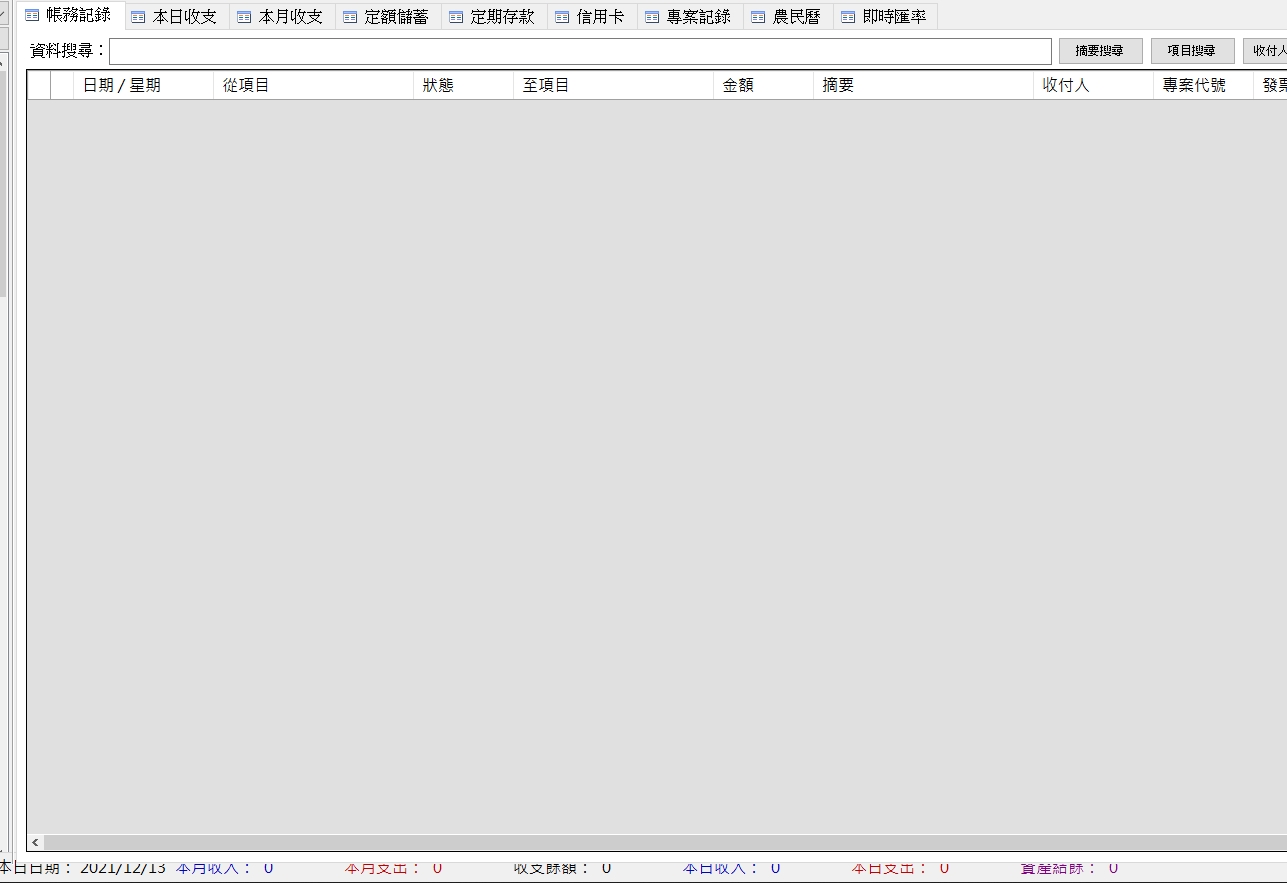Click the 信用卡 tab icon

562,17
